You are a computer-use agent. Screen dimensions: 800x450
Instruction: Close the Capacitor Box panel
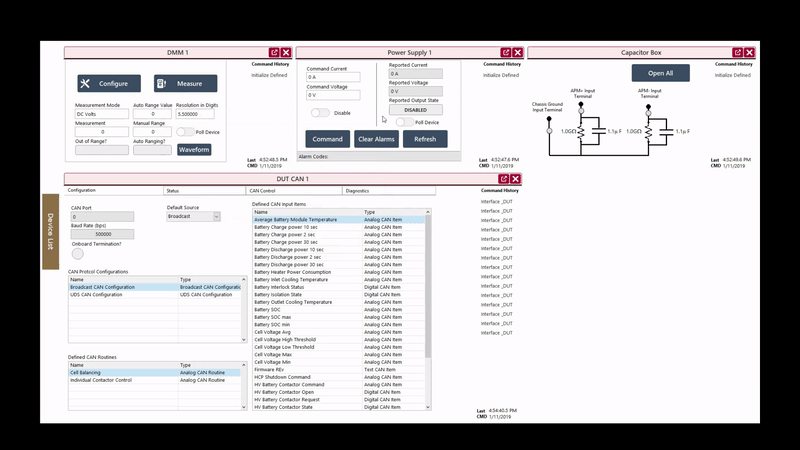pos(749,53)
